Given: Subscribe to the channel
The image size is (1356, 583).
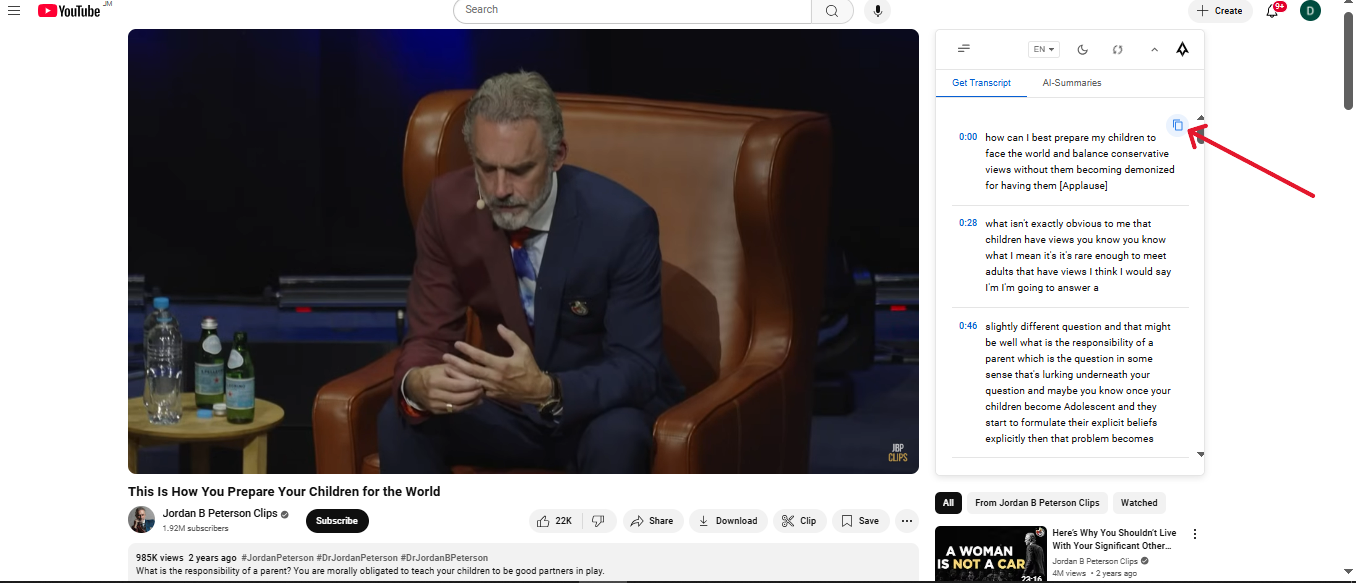Looking at the screenshot, I should pyautogui.click(x=337, y=521).
